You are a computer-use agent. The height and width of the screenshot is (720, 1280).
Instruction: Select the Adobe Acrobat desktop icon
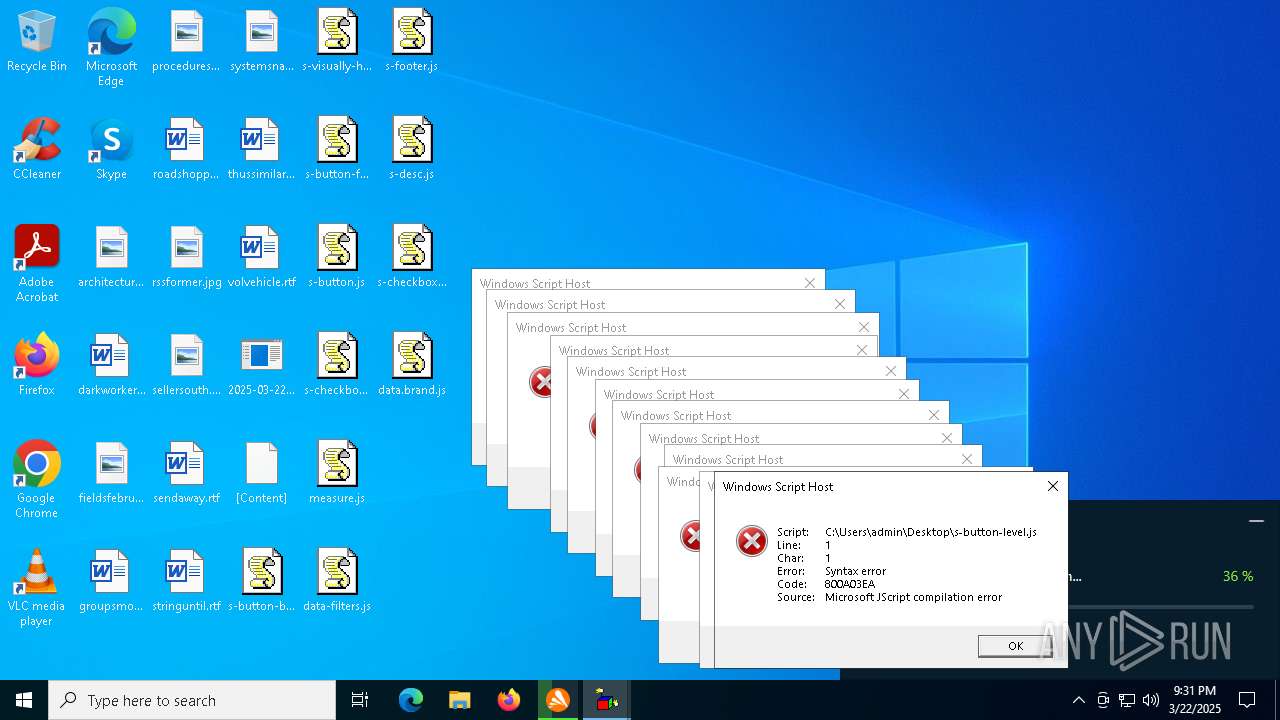tap(37, 264)
